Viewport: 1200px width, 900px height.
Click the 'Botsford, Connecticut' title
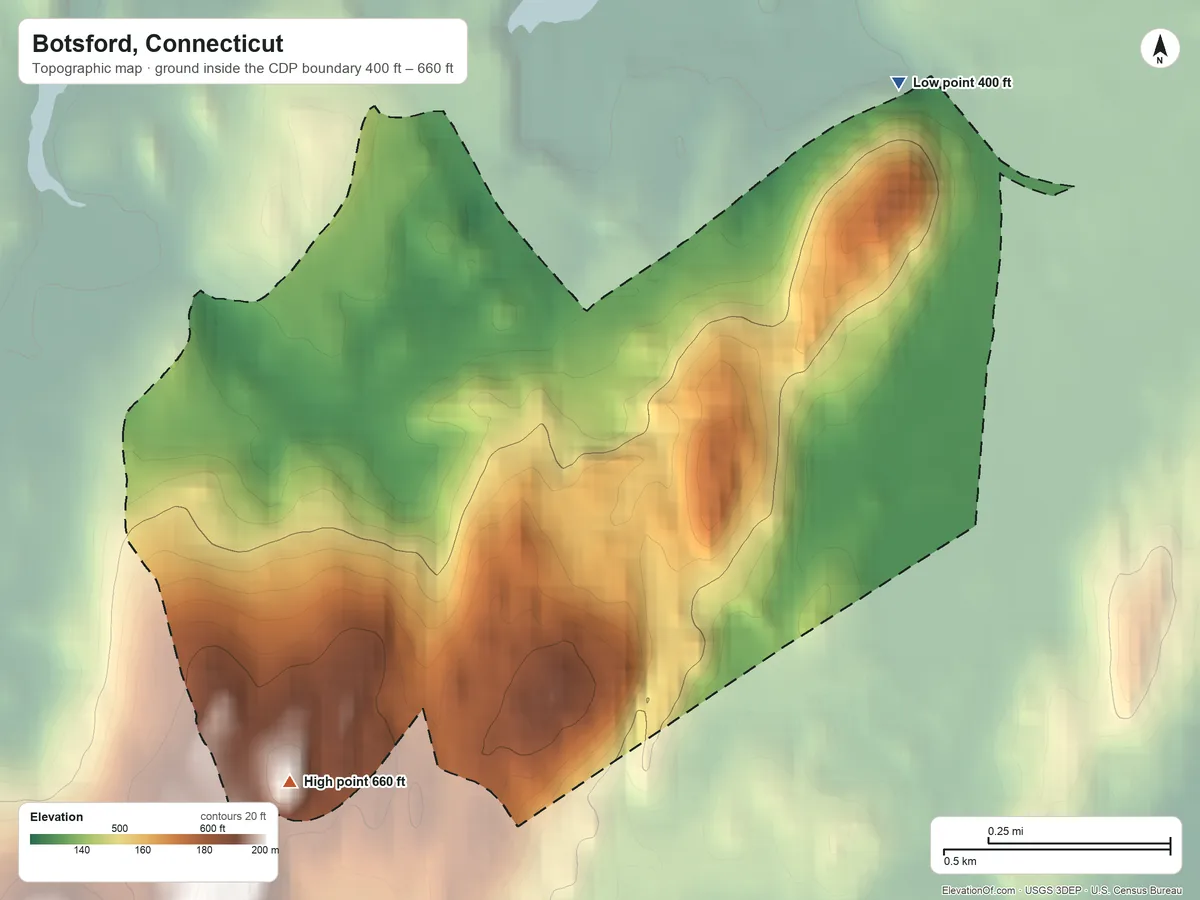coord(158,44)
